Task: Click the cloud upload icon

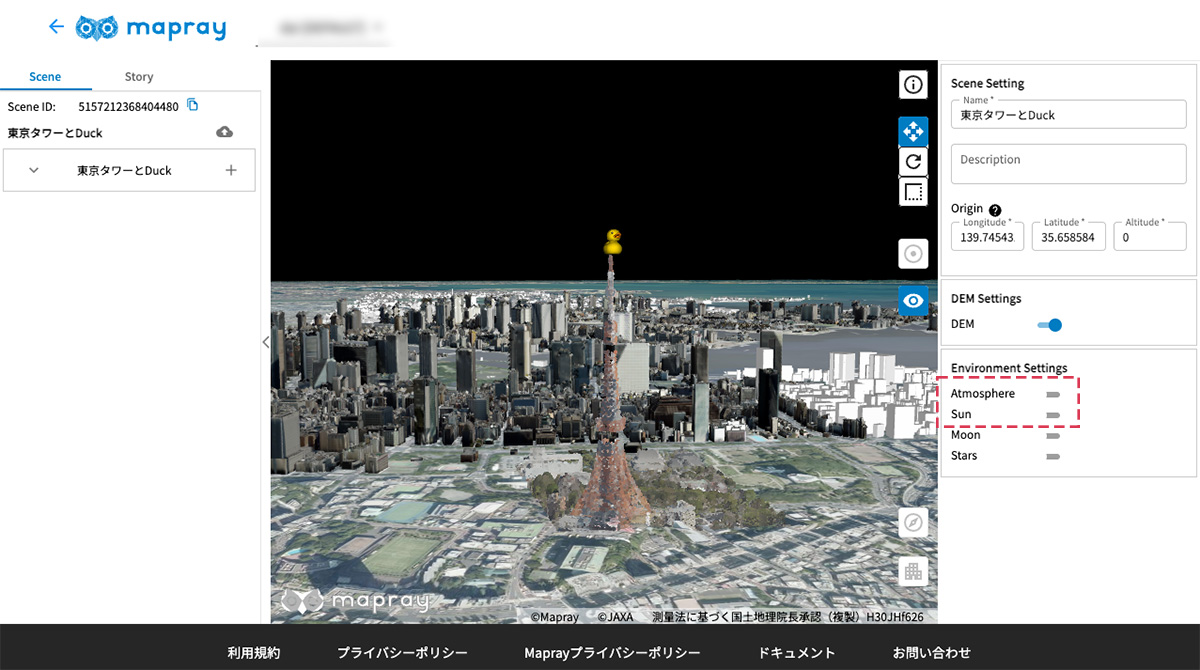Action: pos(225,133)
